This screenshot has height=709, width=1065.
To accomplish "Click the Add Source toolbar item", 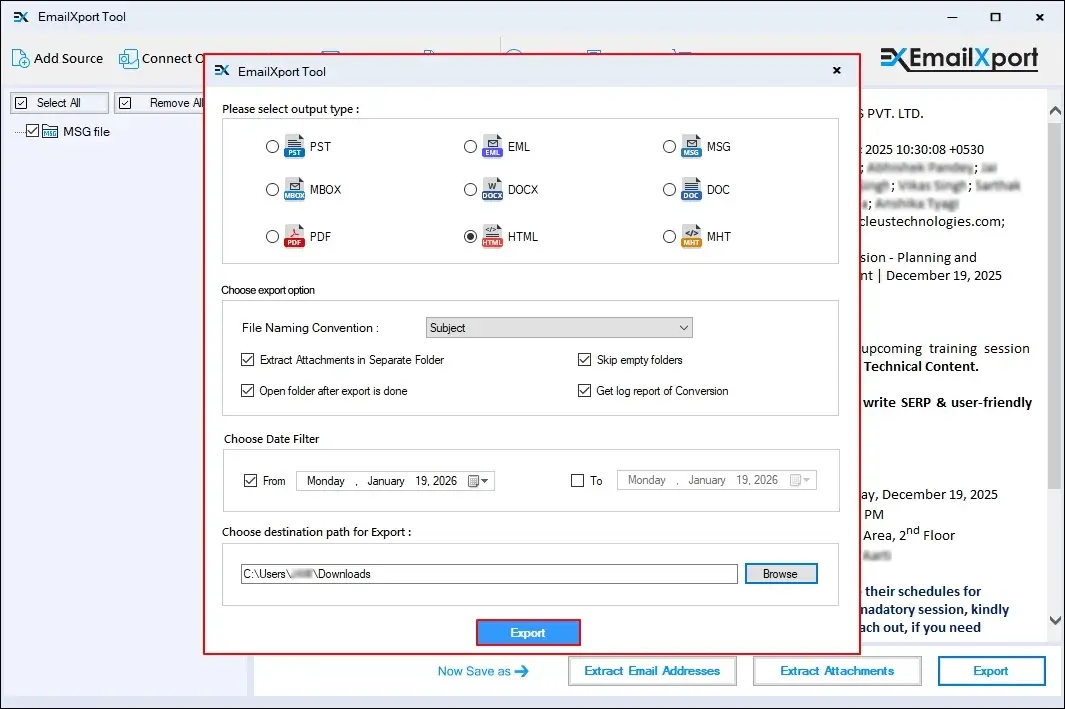I will click(x=57, y=58).
